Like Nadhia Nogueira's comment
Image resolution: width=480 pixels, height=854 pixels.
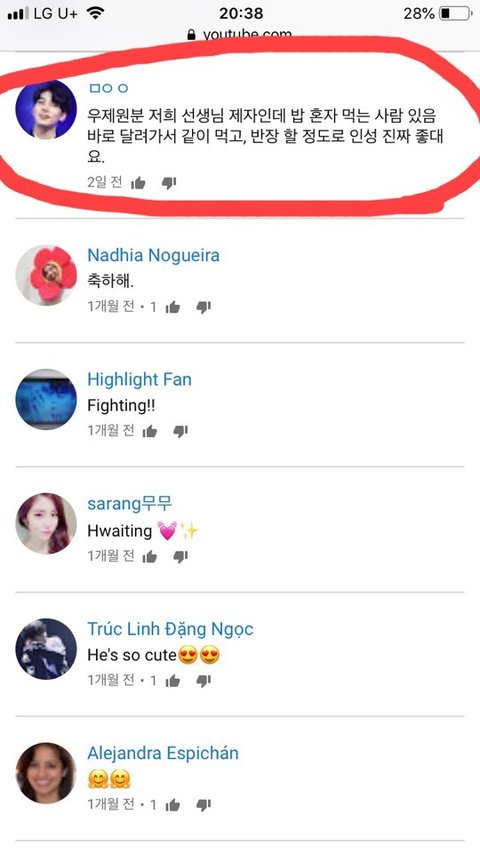click(x=173, y=307)
